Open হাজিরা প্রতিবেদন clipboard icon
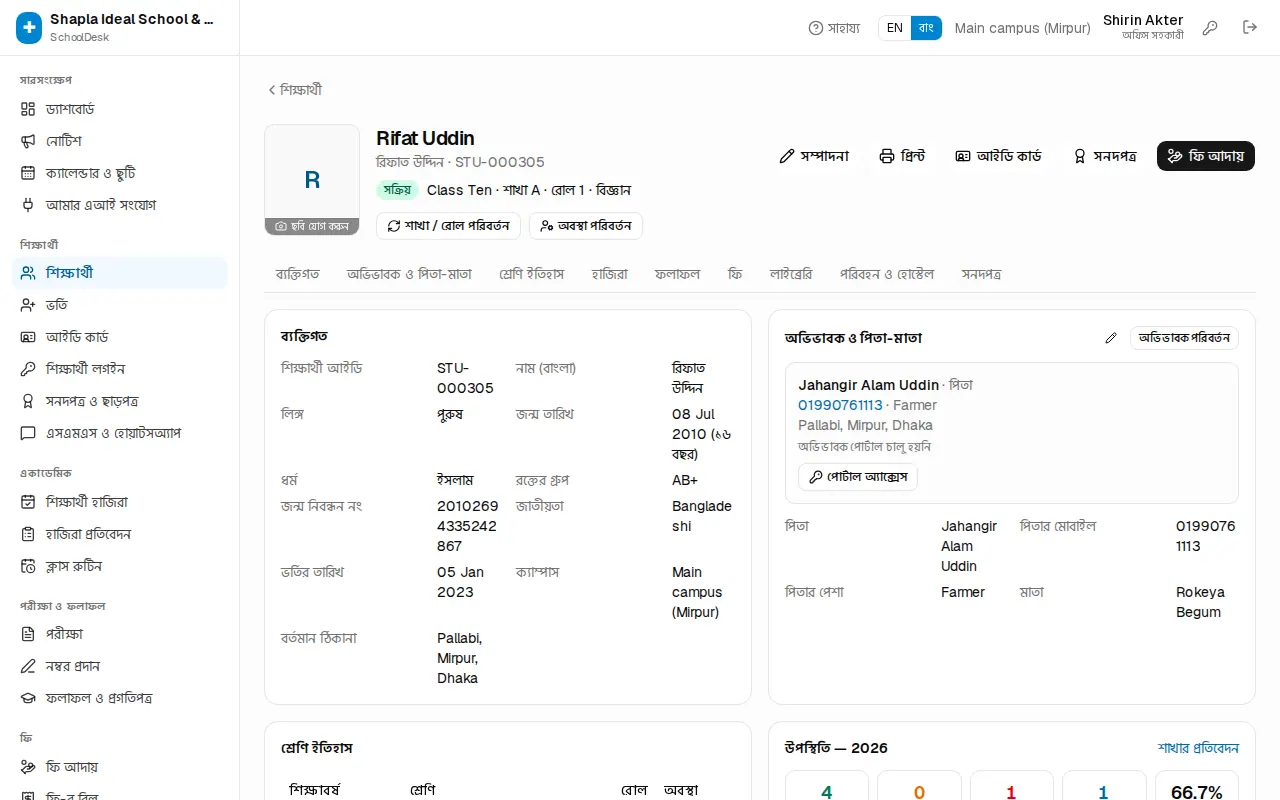 pos(28,534)
